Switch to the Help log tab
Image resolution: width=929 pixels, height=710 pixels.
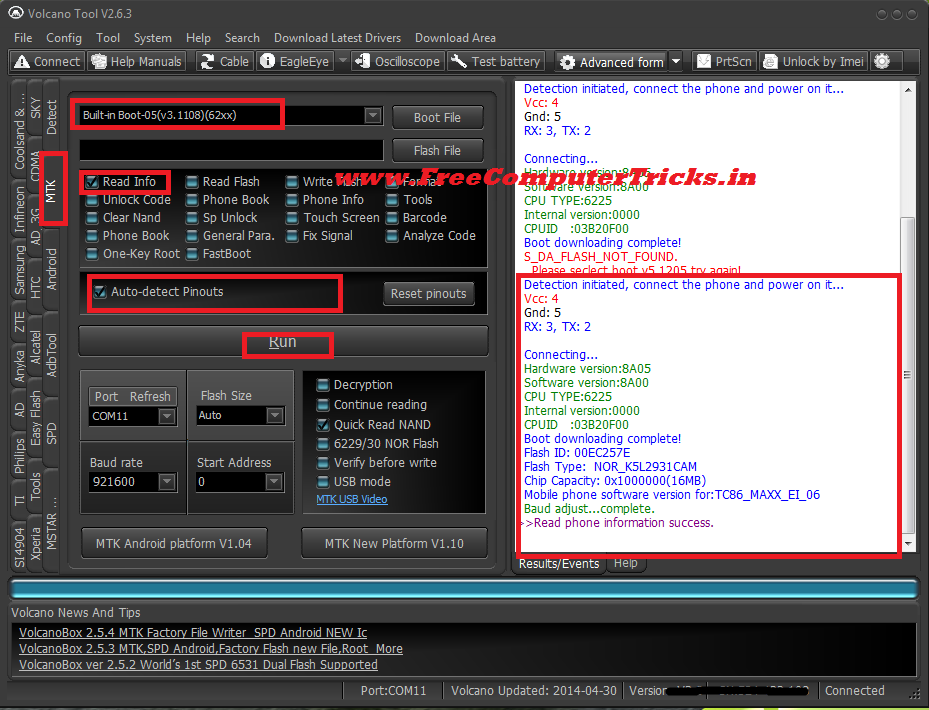[x=626, y=563]
